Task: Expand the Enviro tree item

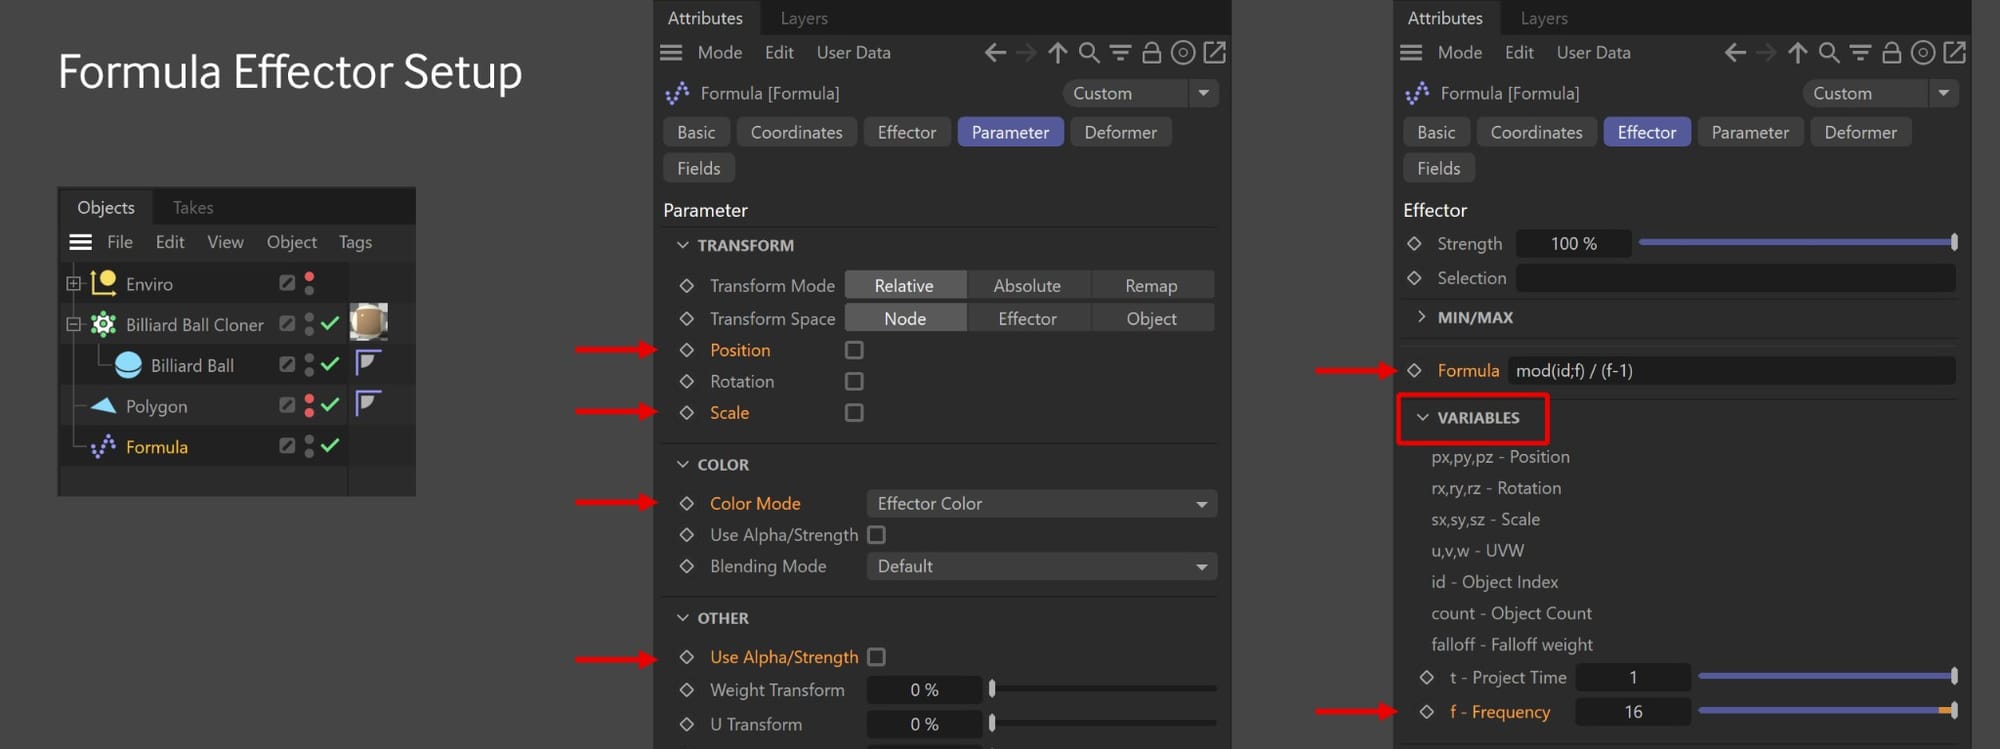Action: pyautogui.click(x=73, y=284)
